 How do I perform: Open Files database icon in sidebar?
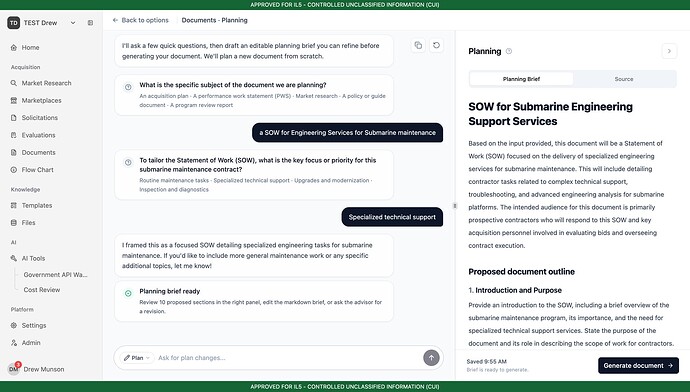click(14, 223)
